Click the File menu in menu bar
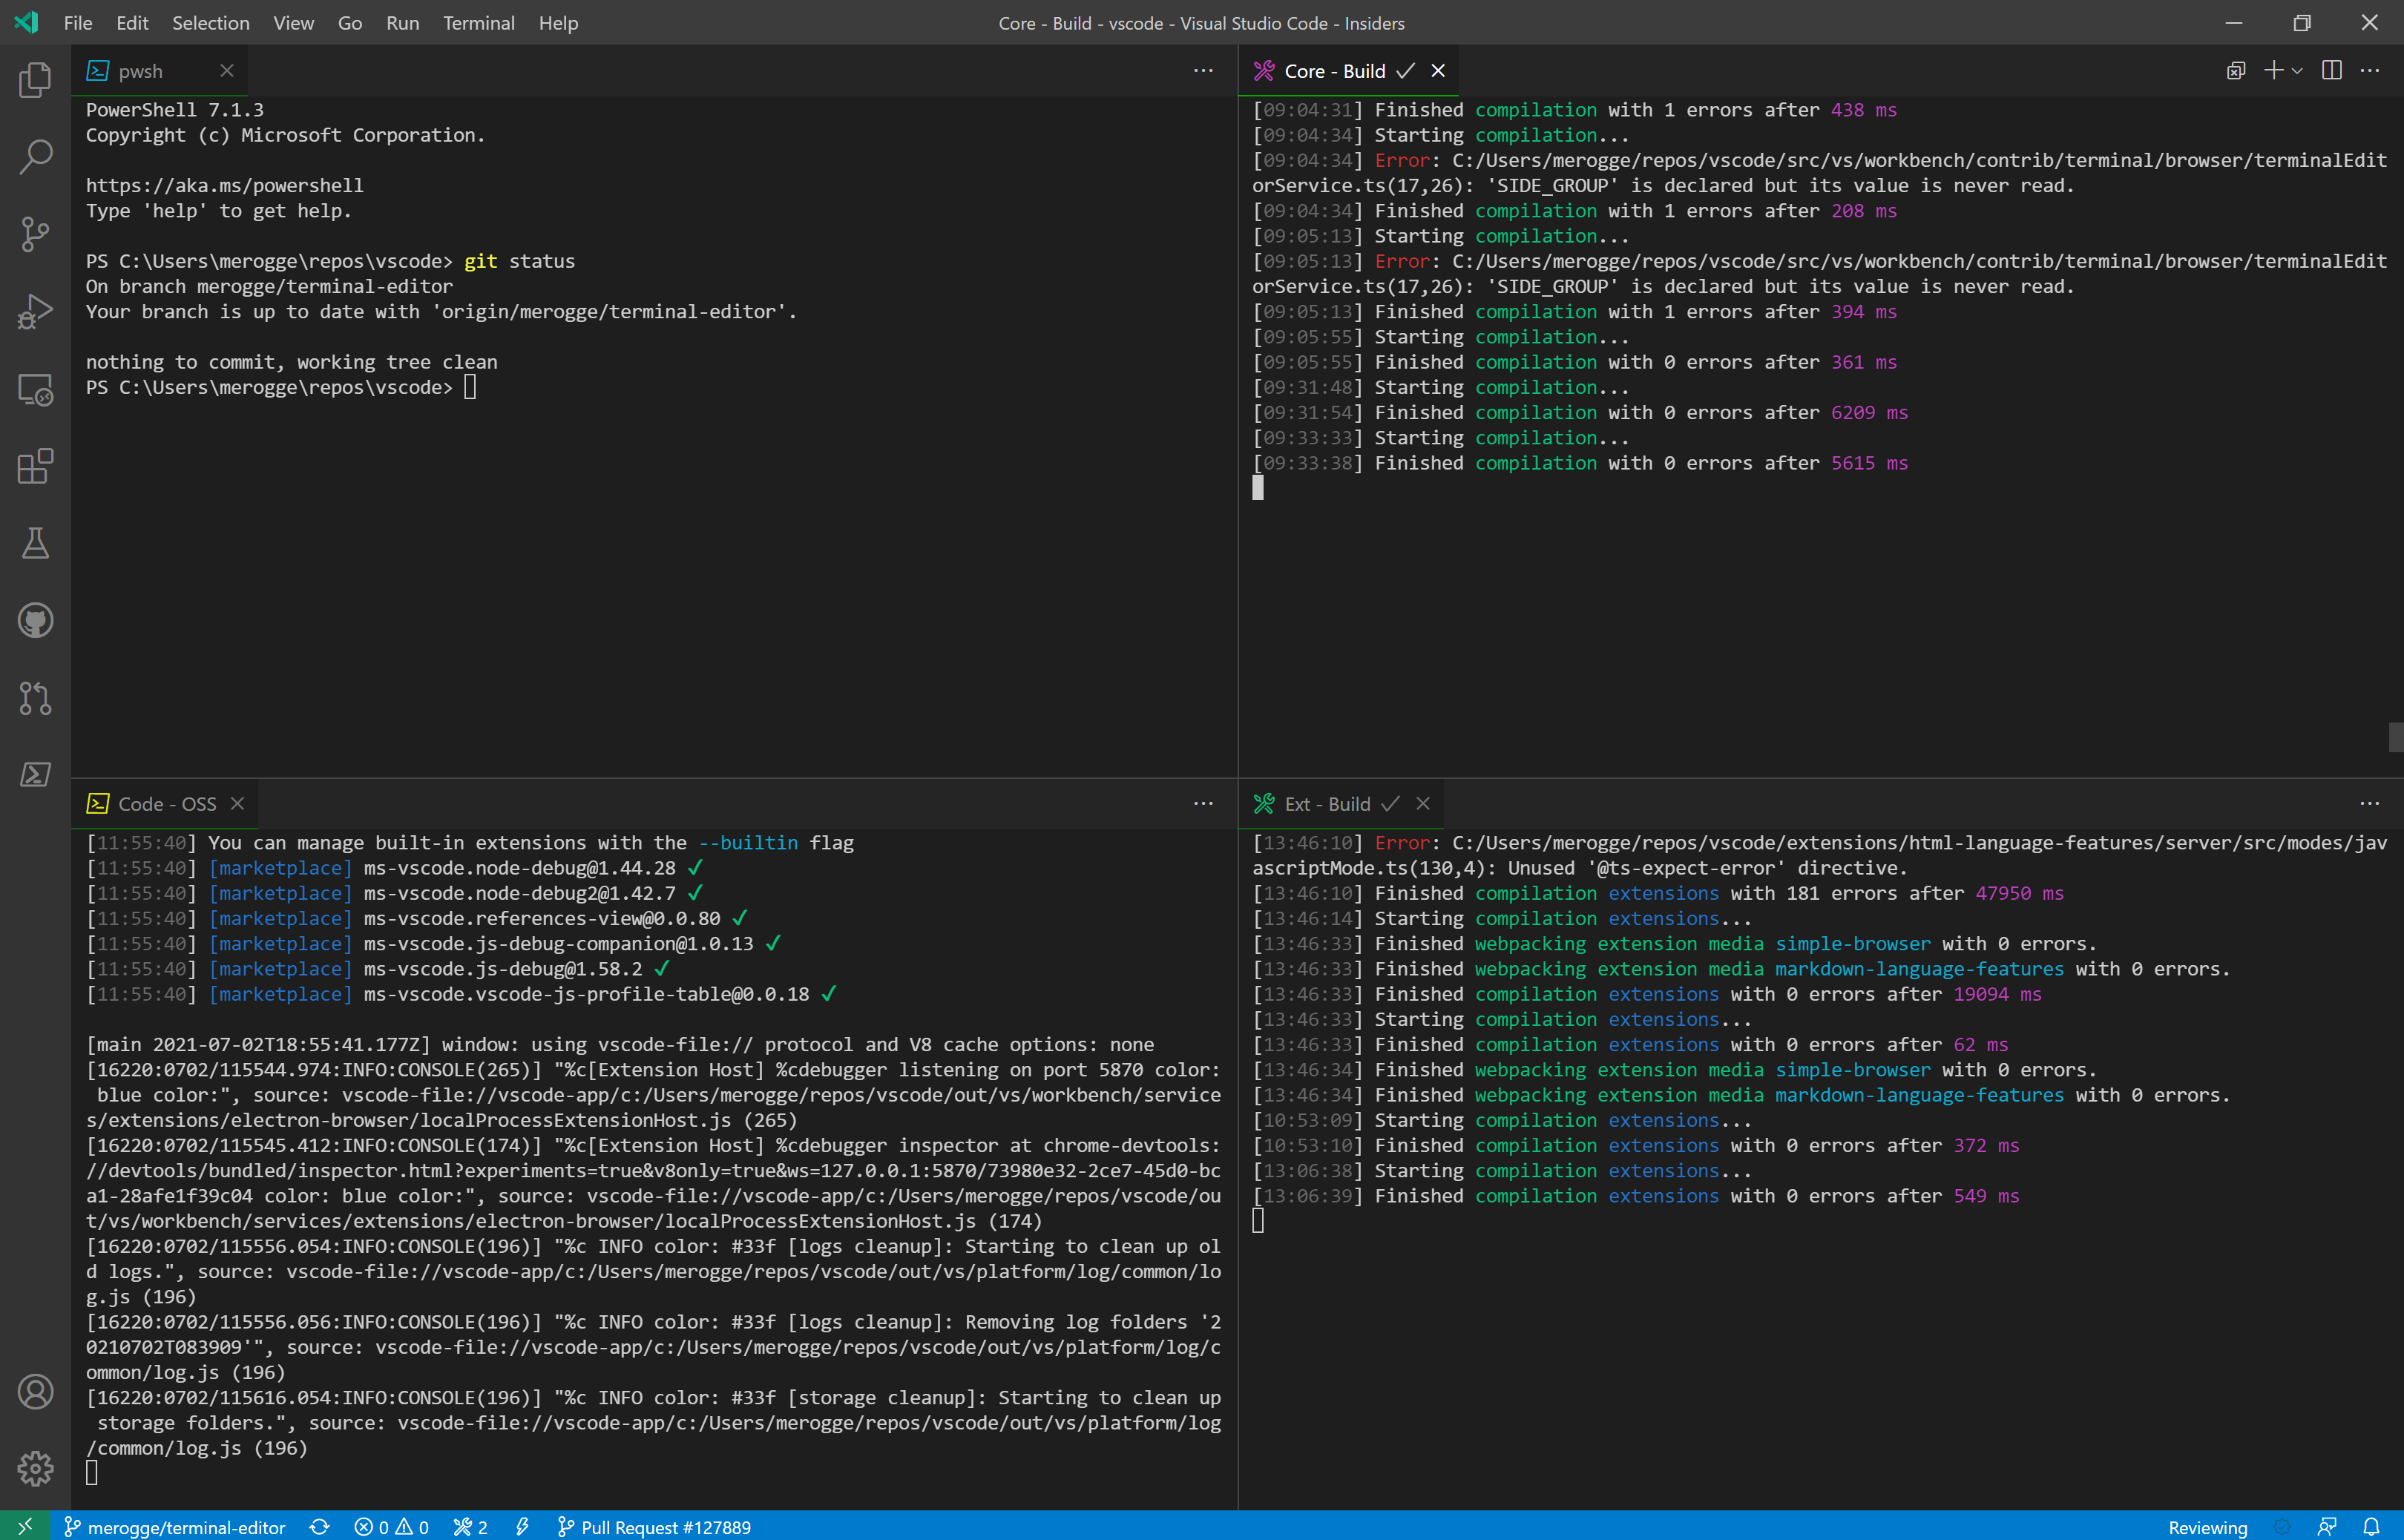The height and width of the screenshot is (1540, 2404). 76,23
